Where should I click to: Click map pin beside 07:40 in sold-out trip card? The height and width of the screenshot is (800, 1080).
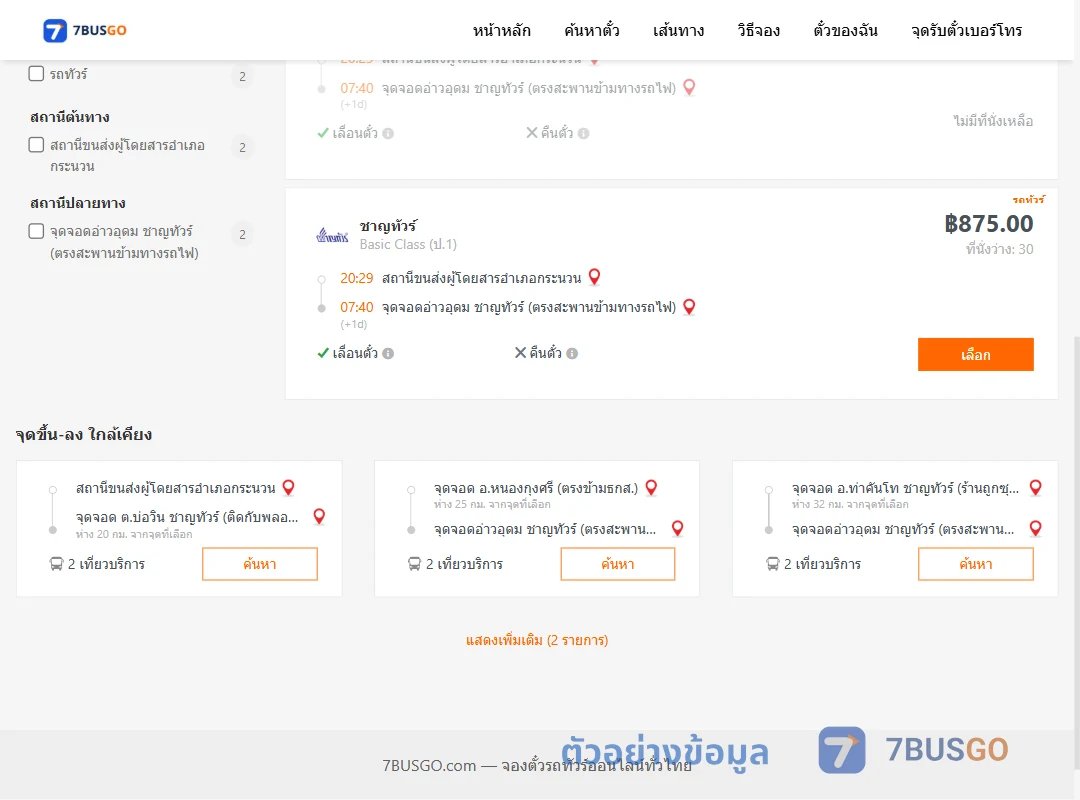click(x=689, y=88)
